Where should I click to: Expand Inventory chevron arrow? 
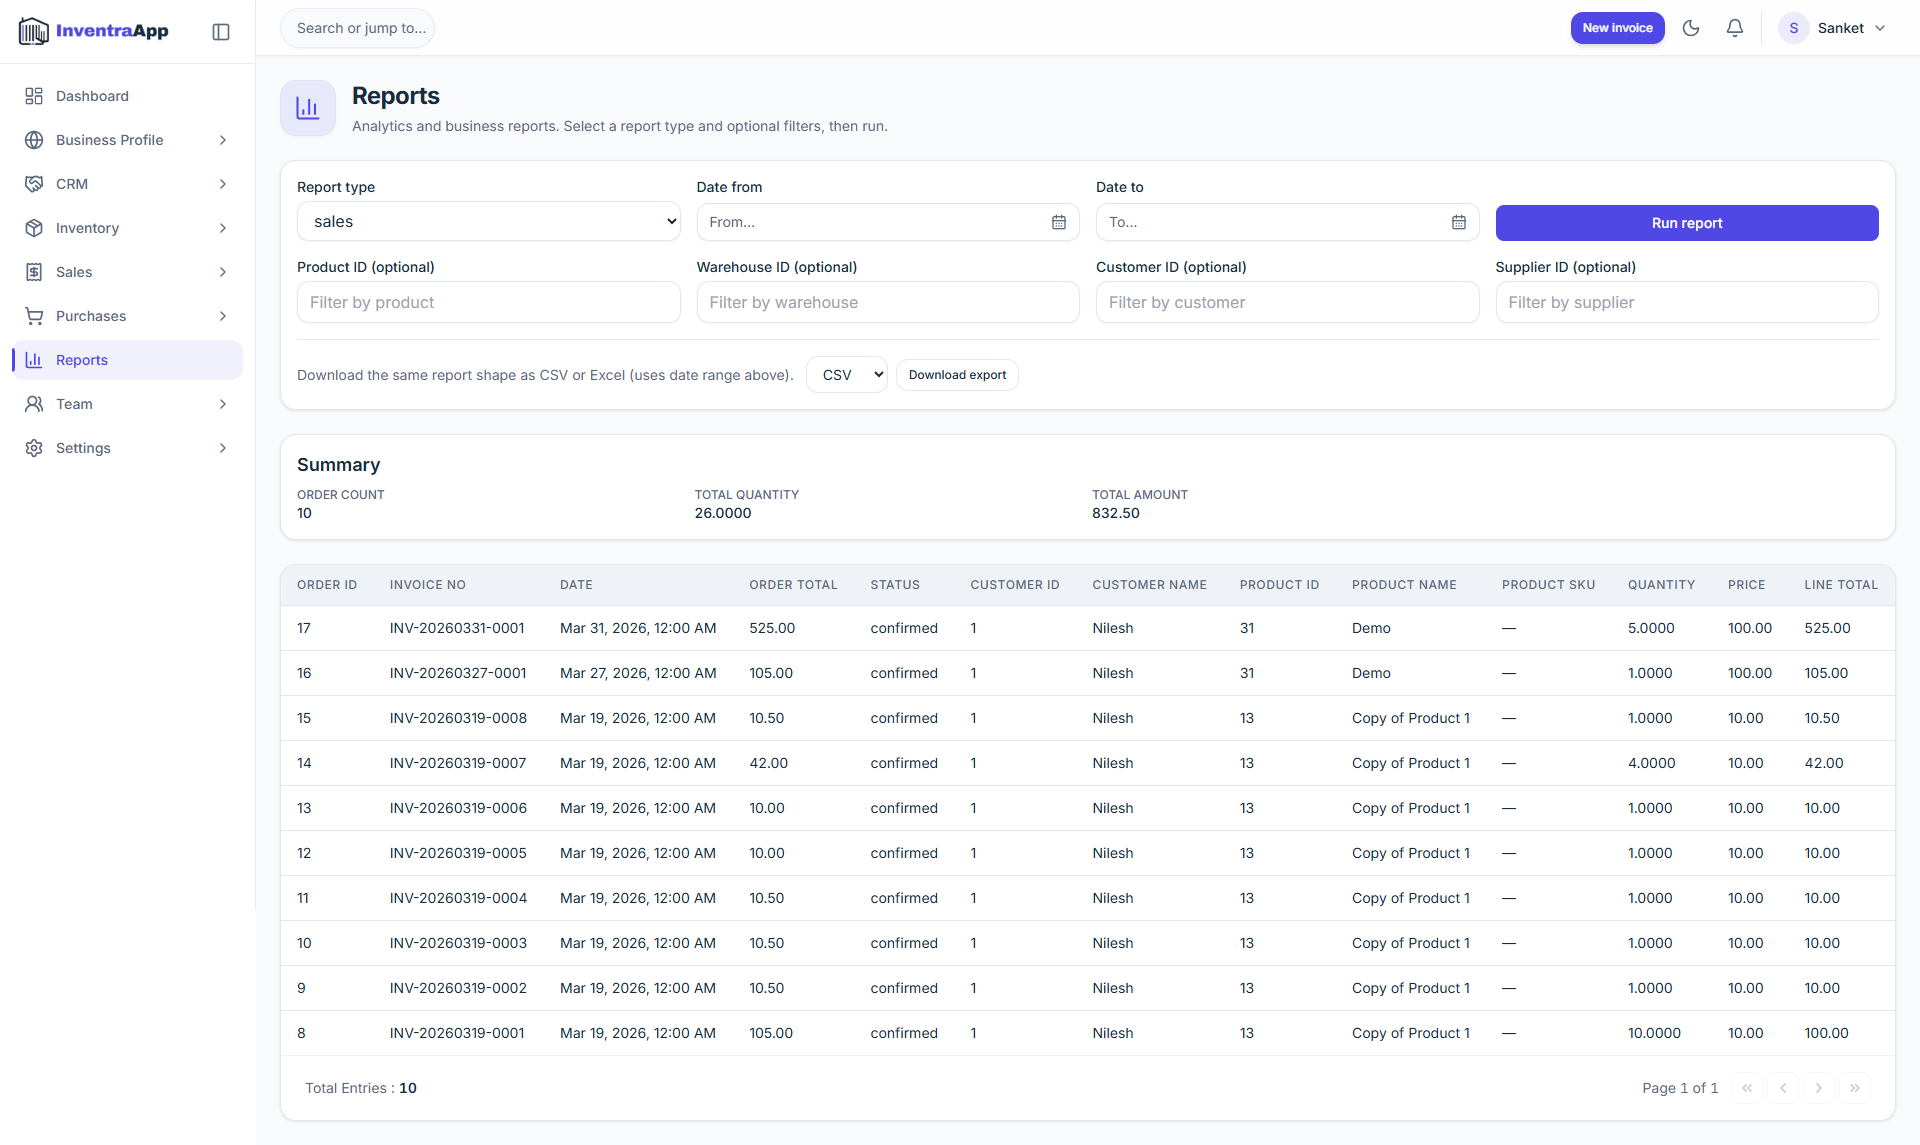click(x=223, y=228)
